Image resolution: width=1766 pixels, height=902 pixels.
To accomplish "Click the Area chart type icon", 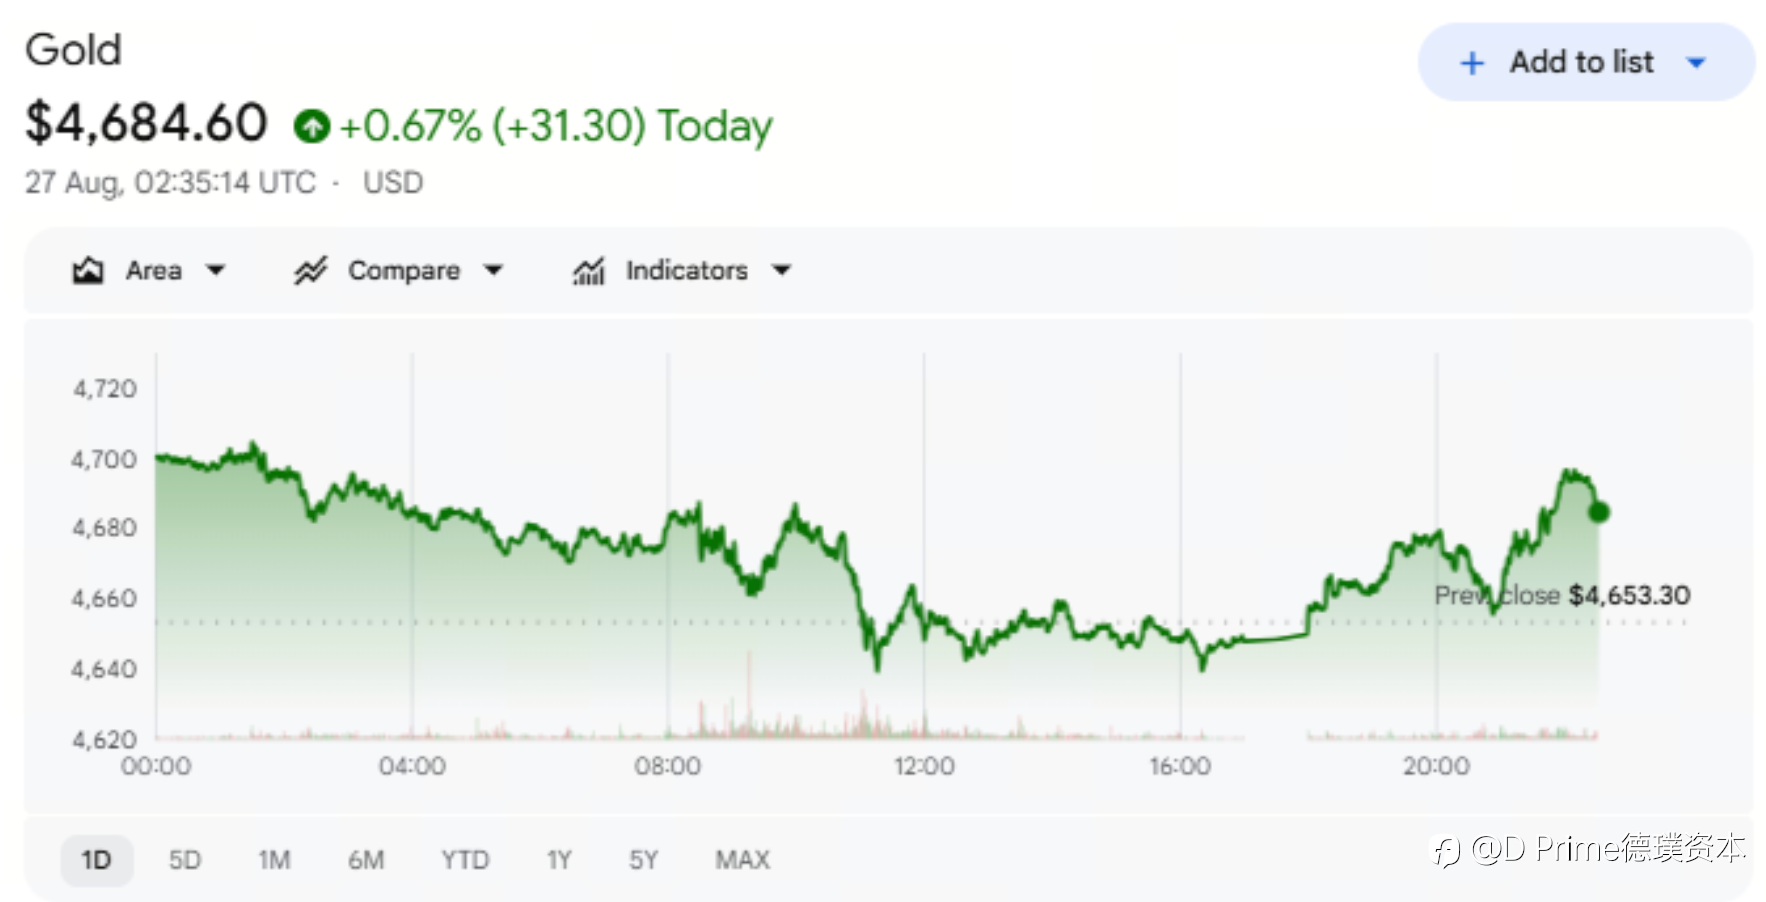I will (88, 270).
